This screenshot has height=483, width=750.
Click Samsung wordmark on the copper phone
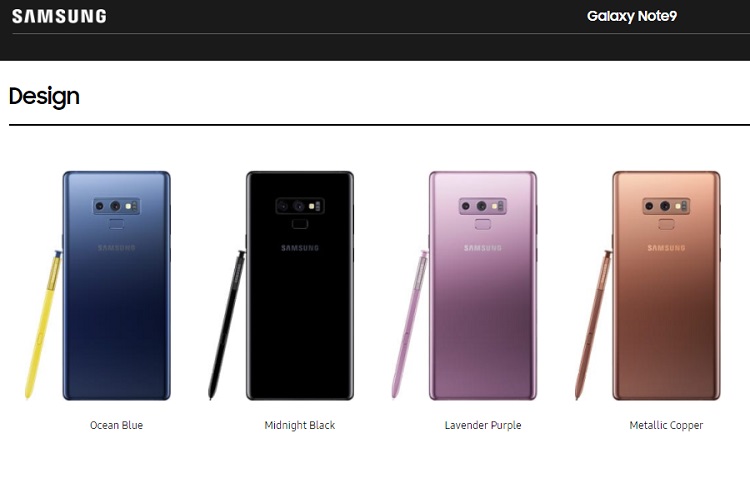(666, 248)
